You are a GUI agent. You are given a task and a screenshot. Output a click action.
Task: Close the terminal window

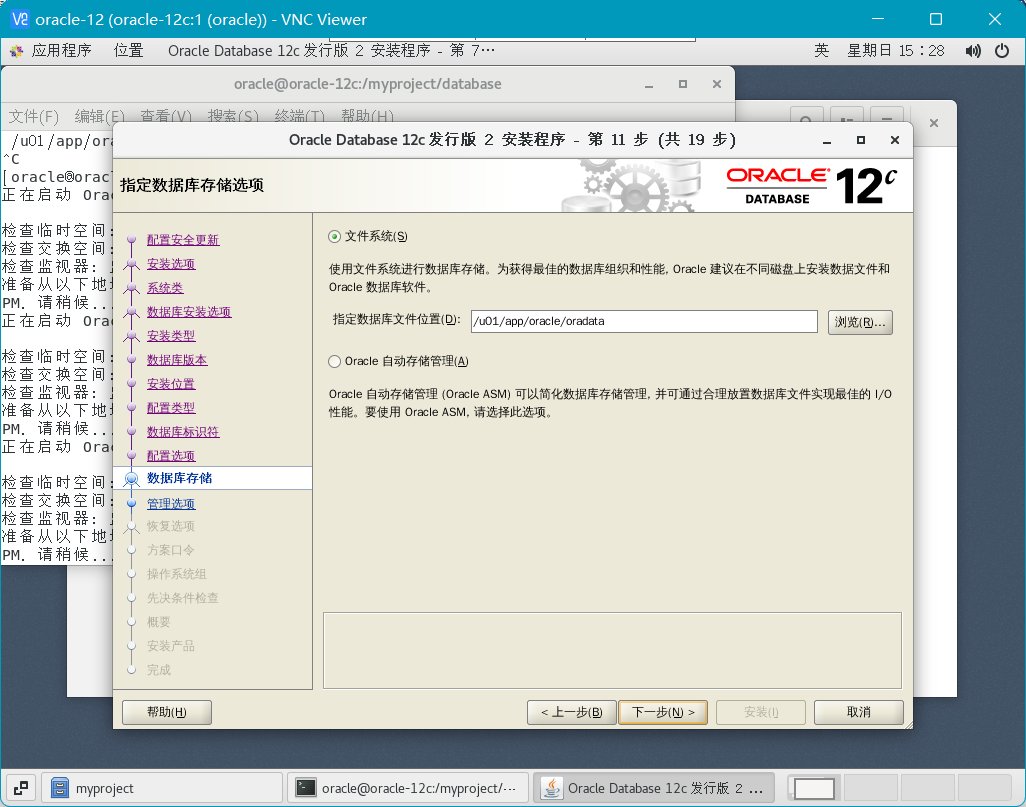pyautogui.click(x=717, y=84)
